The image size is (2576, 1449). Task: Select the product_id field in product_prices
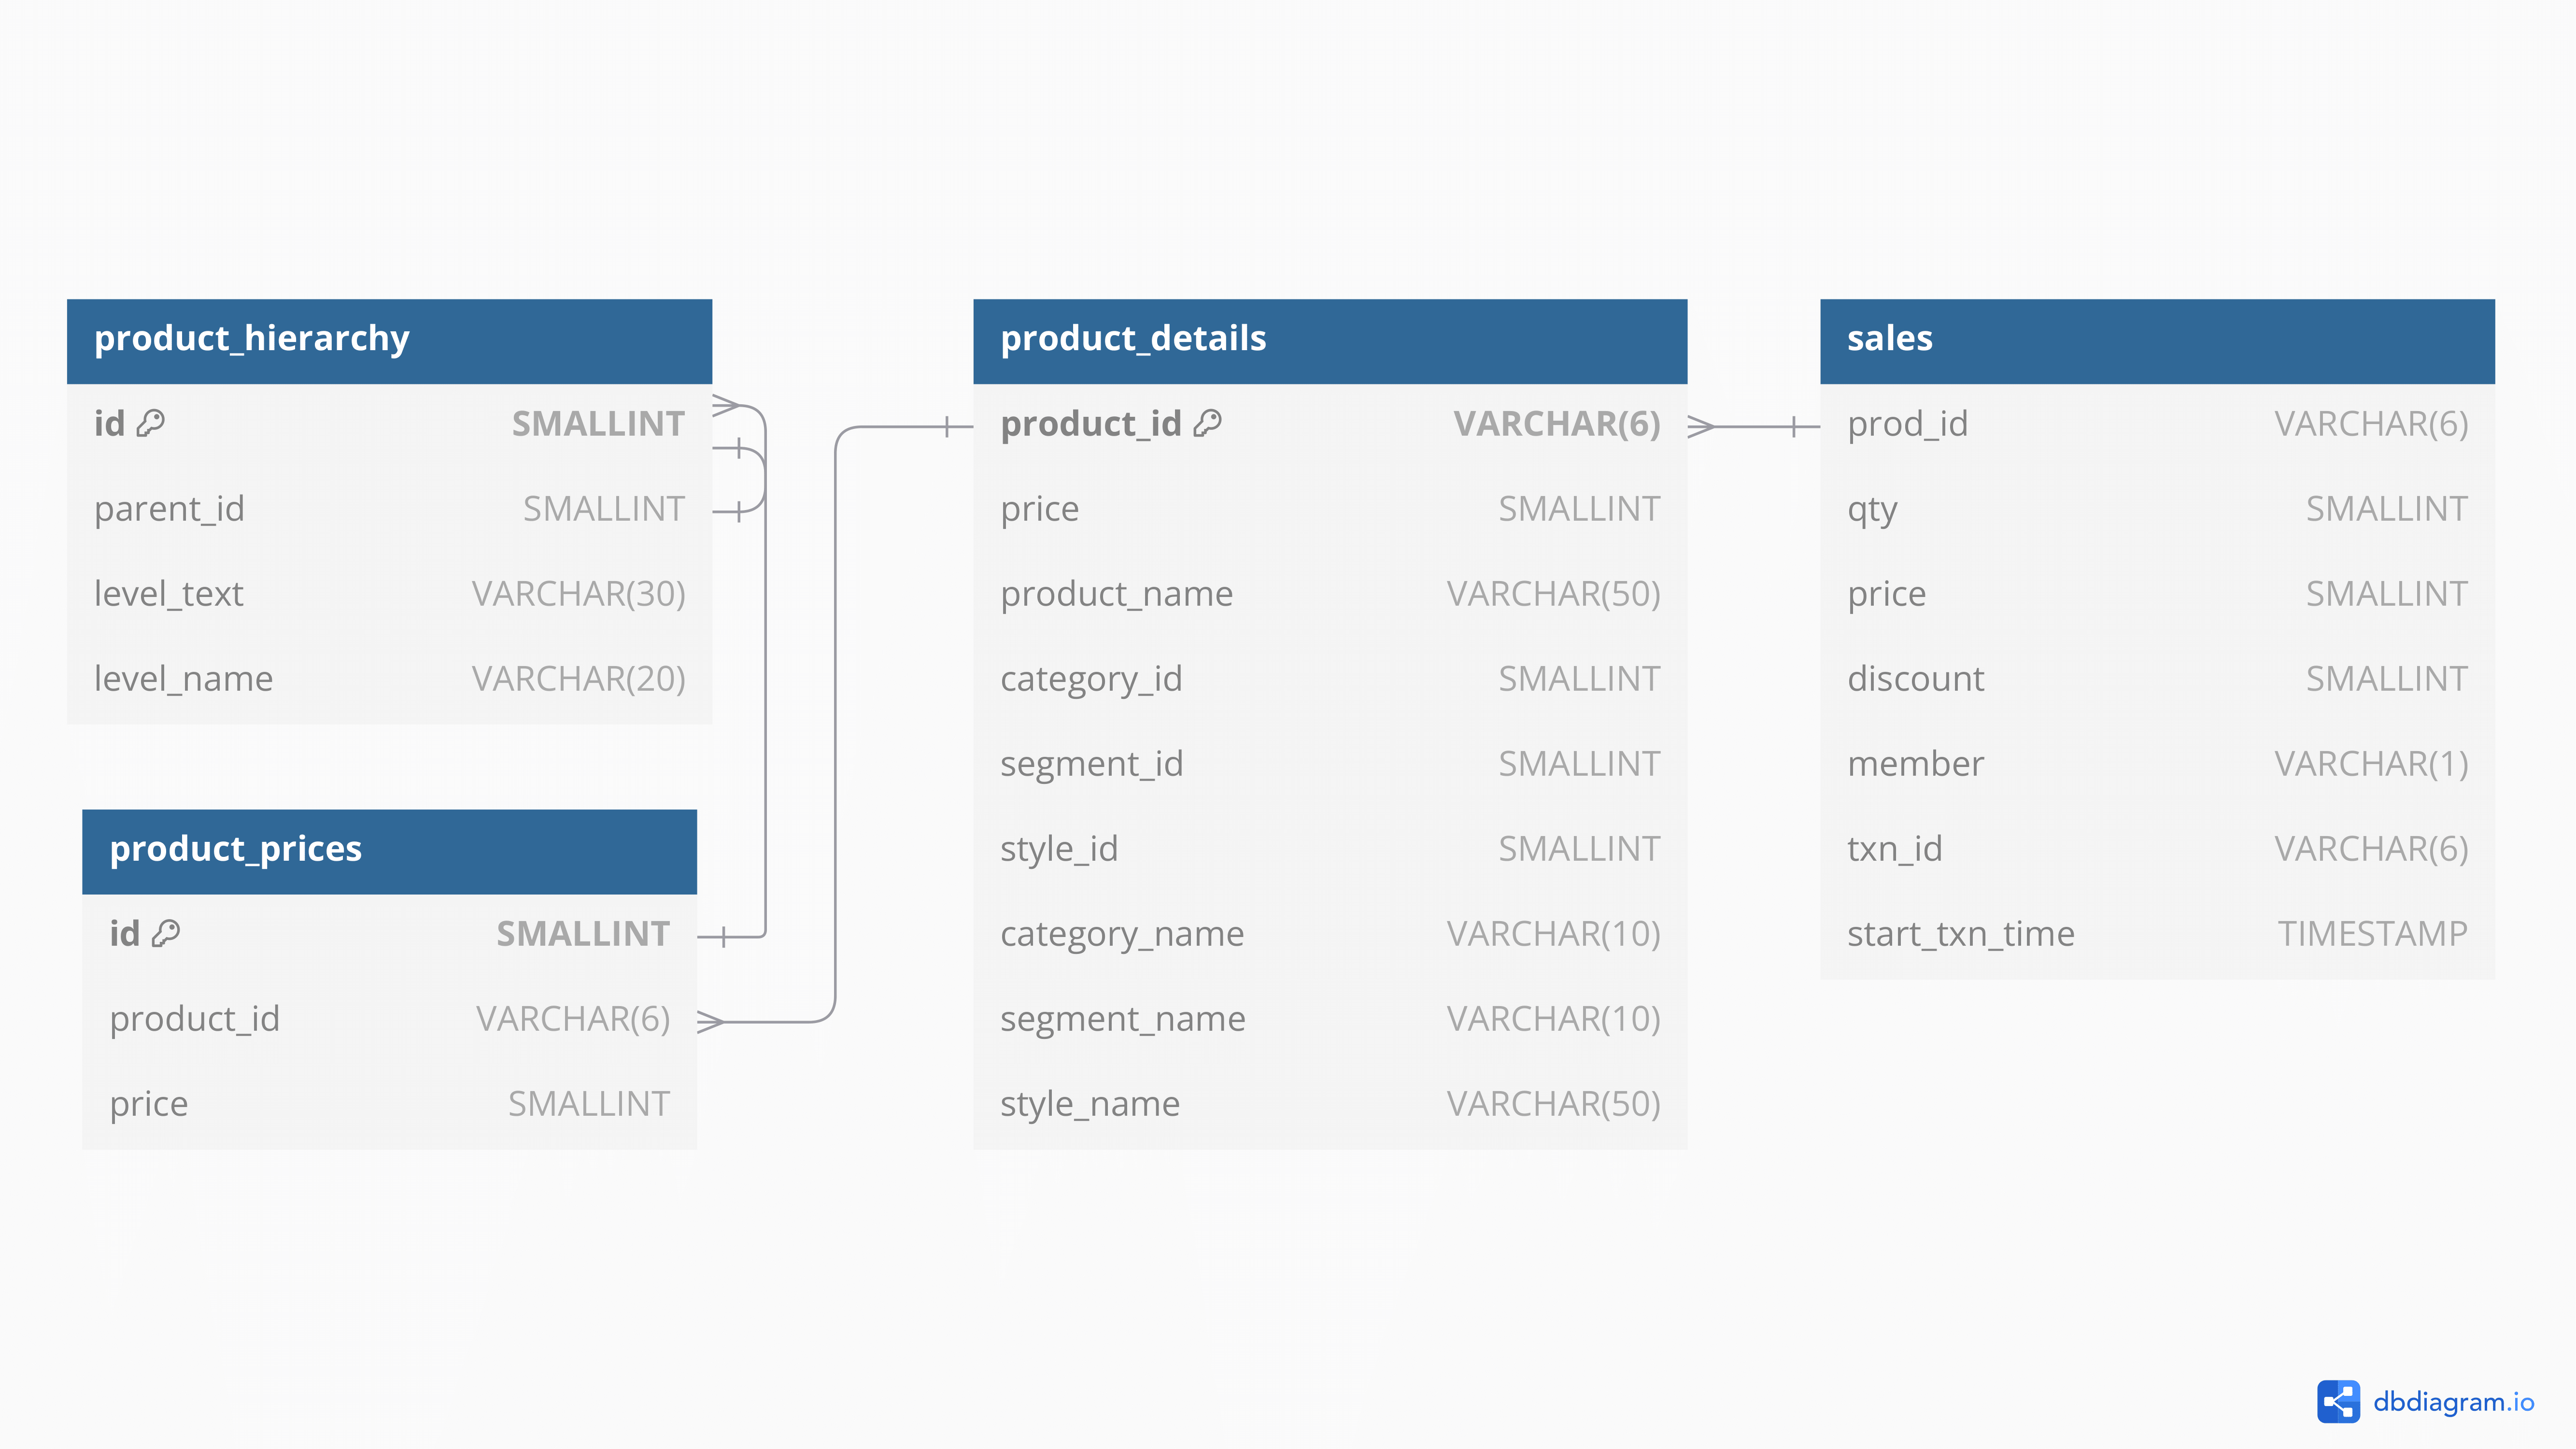click(389, 1019)
